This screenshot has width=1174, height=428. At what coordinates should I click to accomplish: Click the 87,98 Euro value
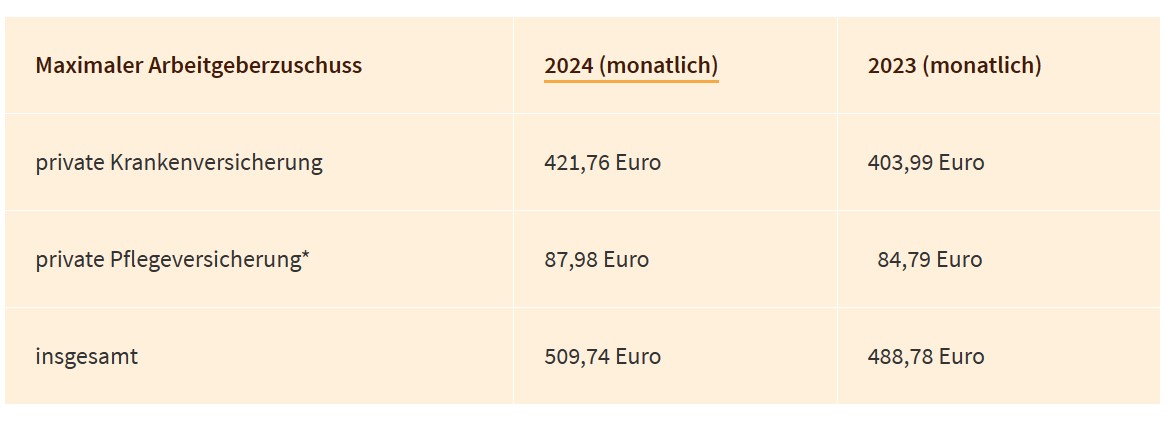tap(596, 259)
